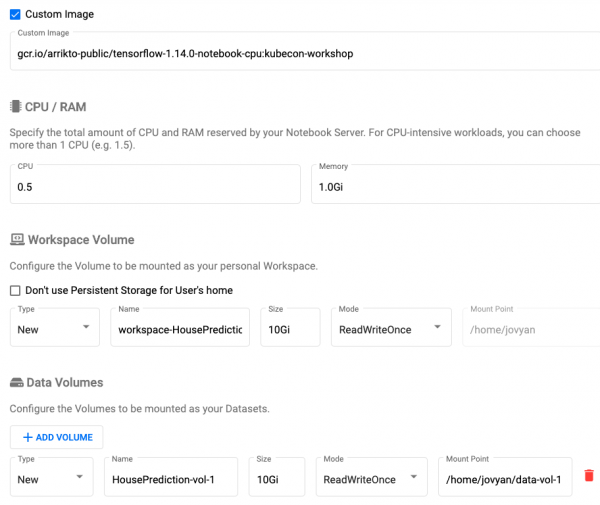Expand the data volume Mode dropdown
The width and height of the screenshot is (600, 505).
coord(370,479)
